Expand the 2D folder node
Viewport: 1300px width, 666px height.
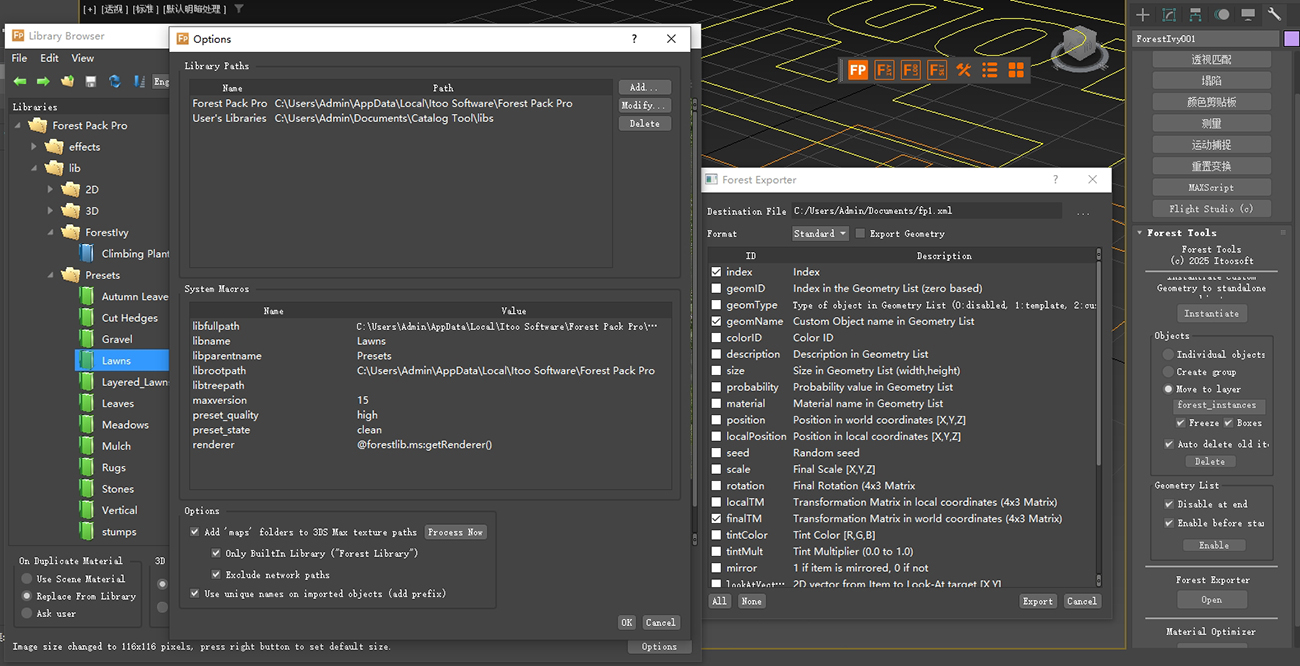pyautogui.click(x=51, y=189)
